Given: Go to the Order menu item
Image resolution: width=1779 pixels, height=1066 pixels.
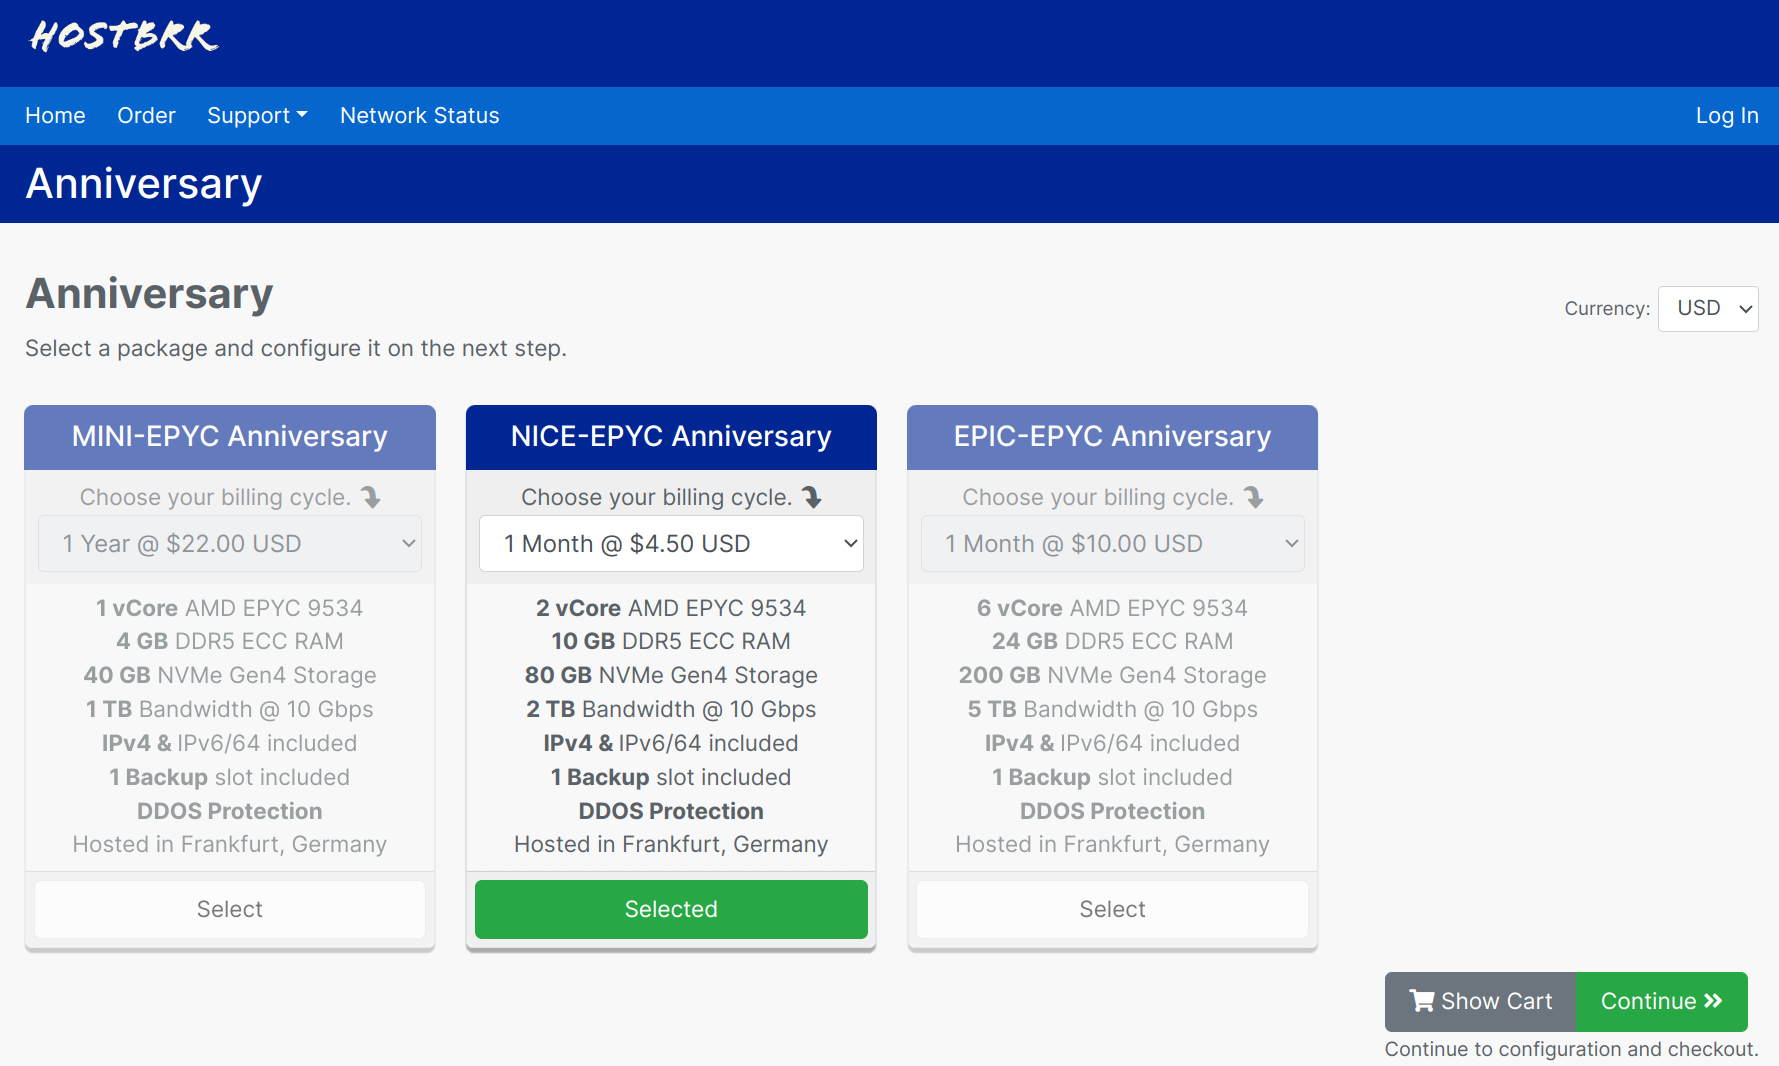Looking at the screenshot, I should (146, 116).
